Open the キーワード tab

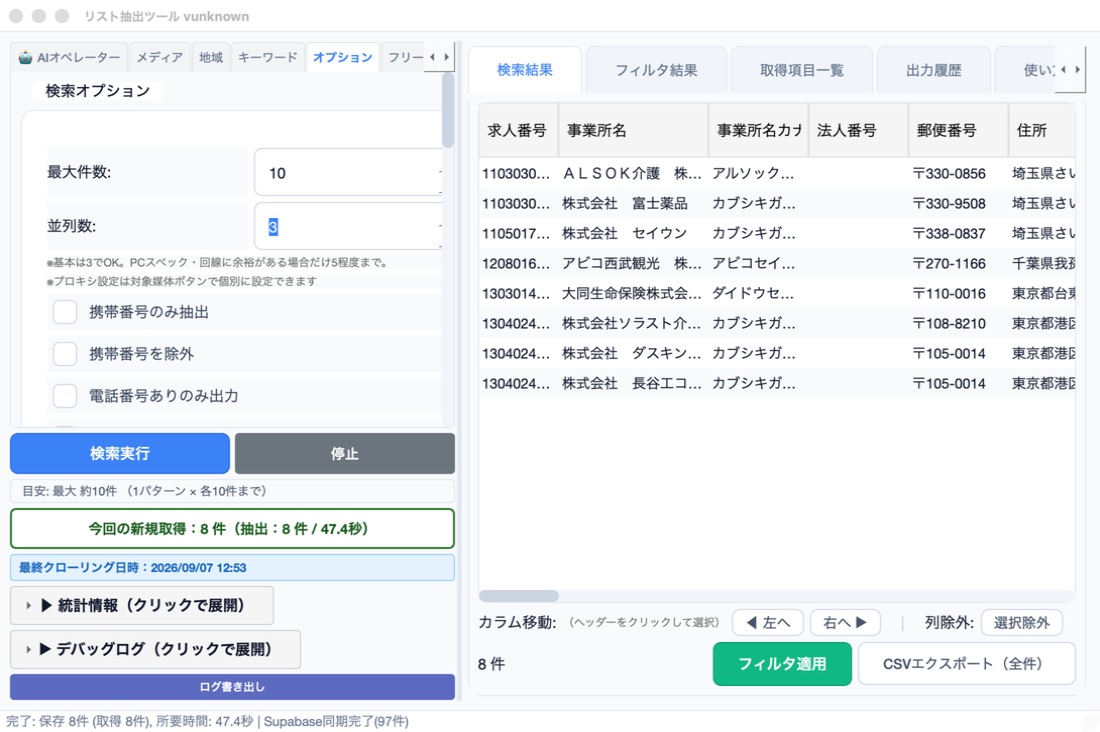[x=267, y=58]
